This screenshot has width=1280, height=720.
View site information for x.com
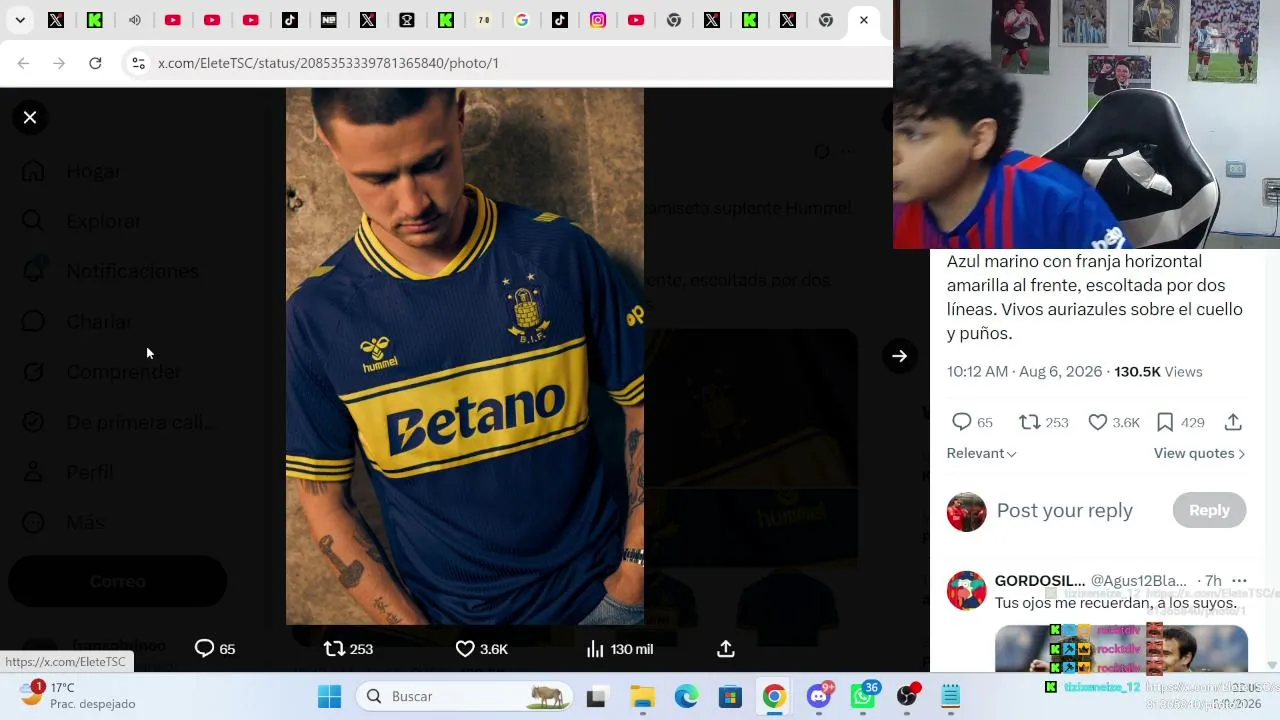coord(138,63)
